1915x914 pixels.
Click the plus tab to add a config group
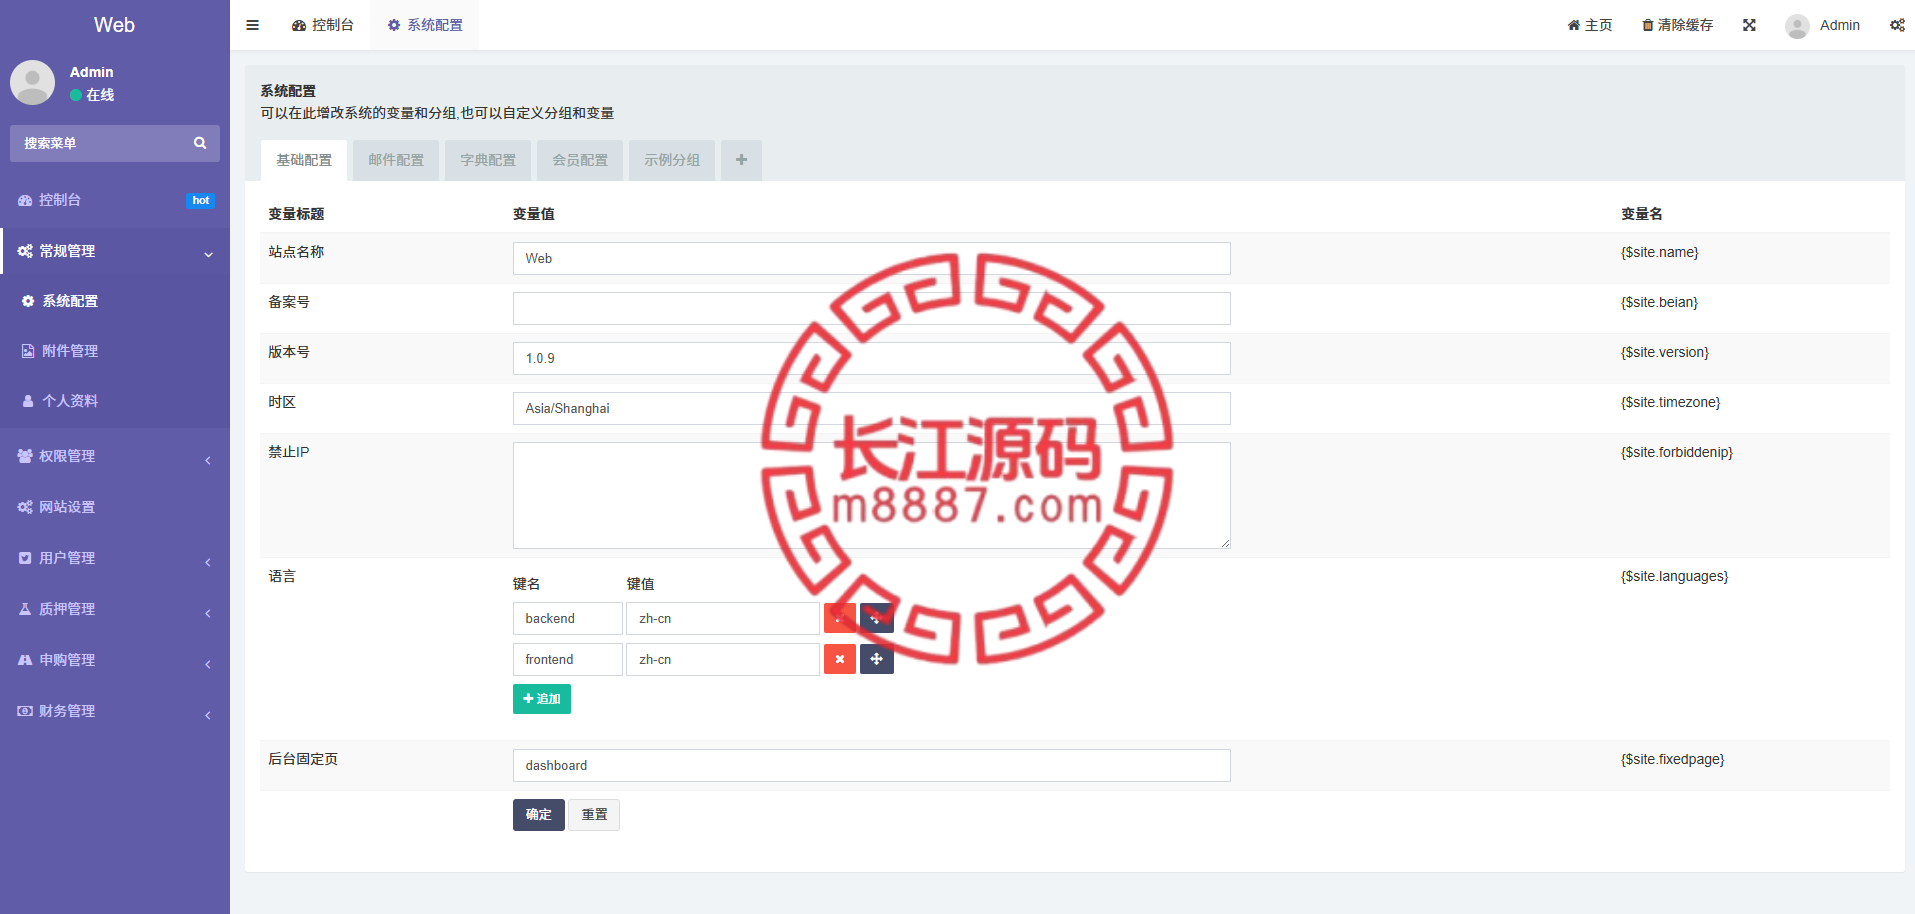(x=741, y=160)
